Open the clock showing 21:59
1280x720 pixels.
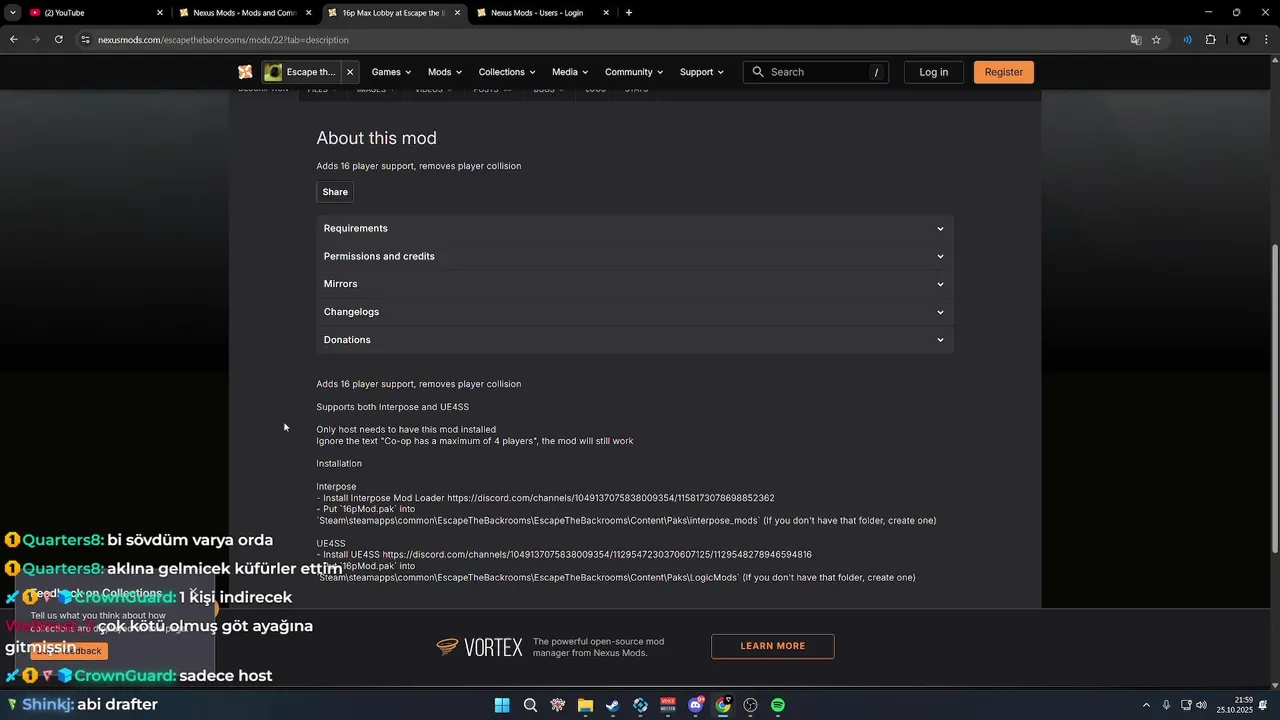click(1235, 705)
